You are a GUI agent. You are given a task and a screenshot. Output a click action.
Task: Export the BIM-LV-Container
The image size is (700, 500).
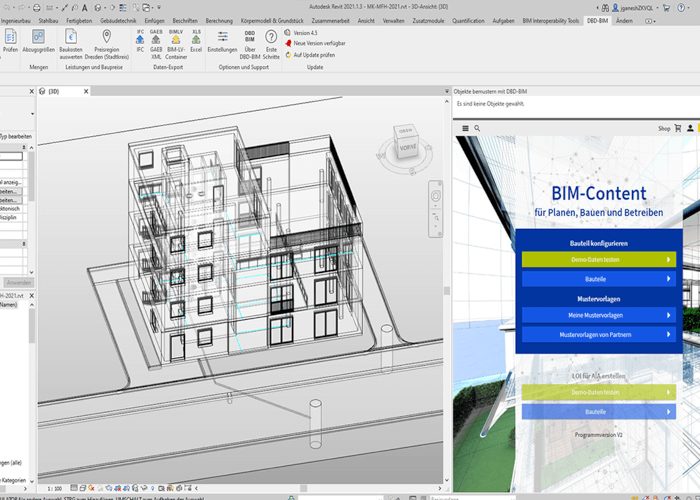pyautogui.click(x=176, y=44)
